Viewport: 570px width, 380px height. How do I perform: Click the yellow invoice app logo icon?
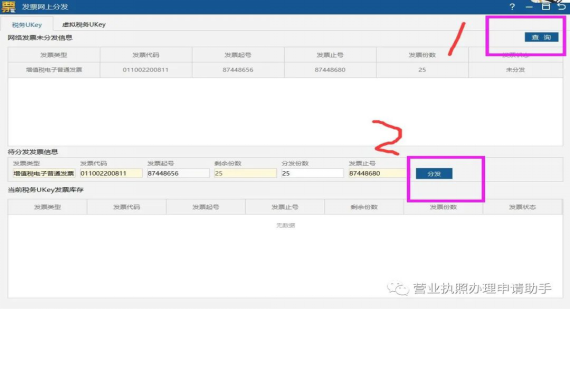pyautogui.click(x=8, y=6)
